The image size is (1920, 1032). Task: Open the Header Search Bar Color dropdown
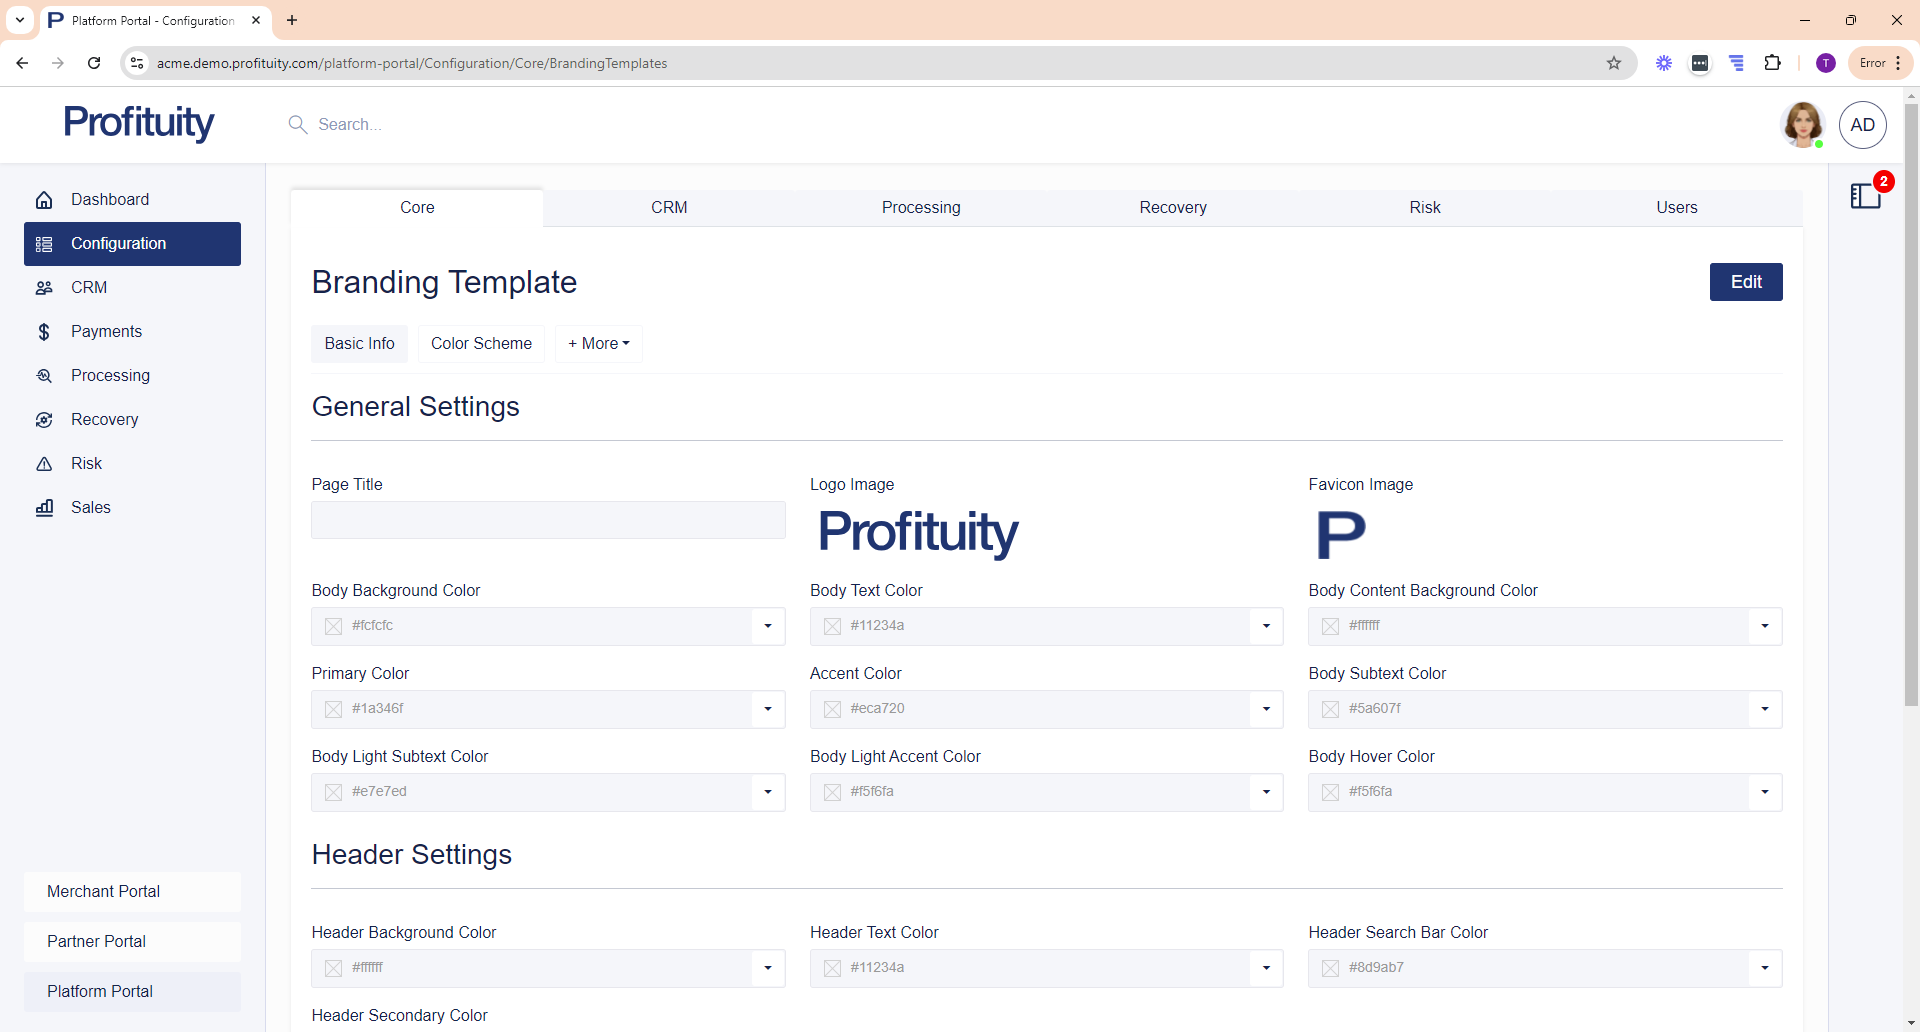pyautogui.click(x=1764, y=968)
